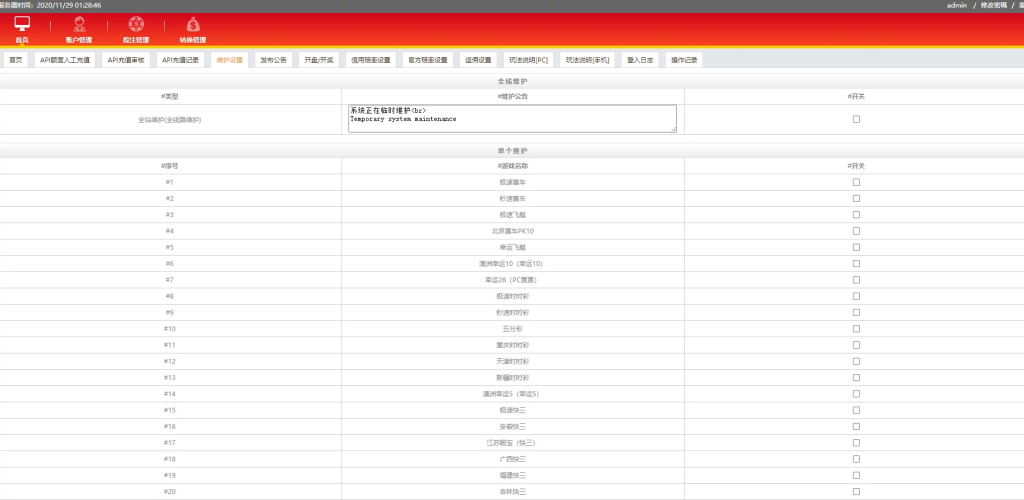Image resolution: width=1024 pixels, height=500 pixels.
Task: Check the maintenance switch for 五分彩
Action: [x=855, y=328]
